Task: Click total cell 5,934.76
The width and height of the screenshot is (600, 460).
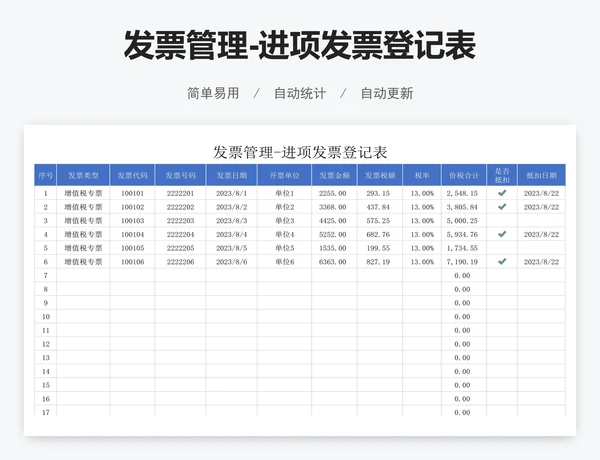Action: point(462,234)
